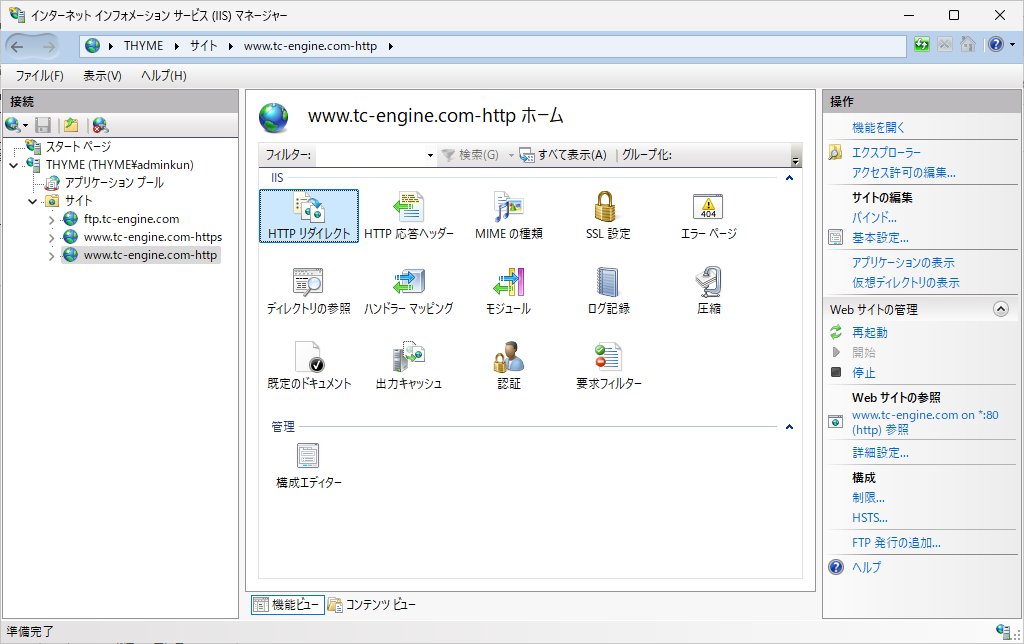Click 再起動 to restart the site

(x=869, y=332)
